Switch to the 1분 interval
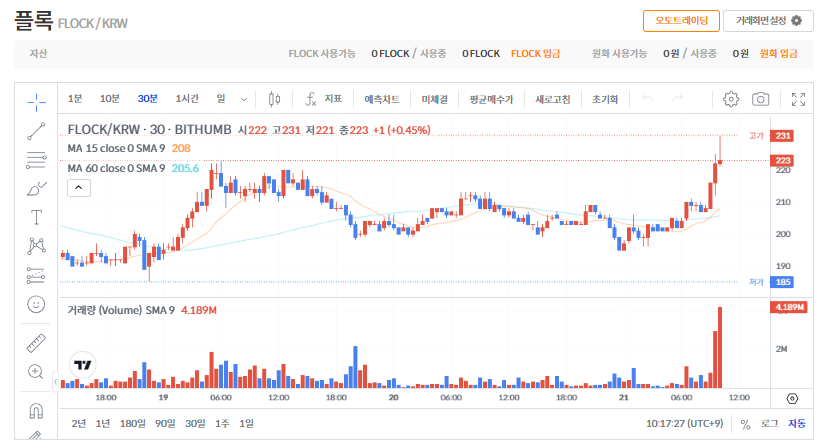Viewport: 826px width, 448px height. click(x=75, y=99)
